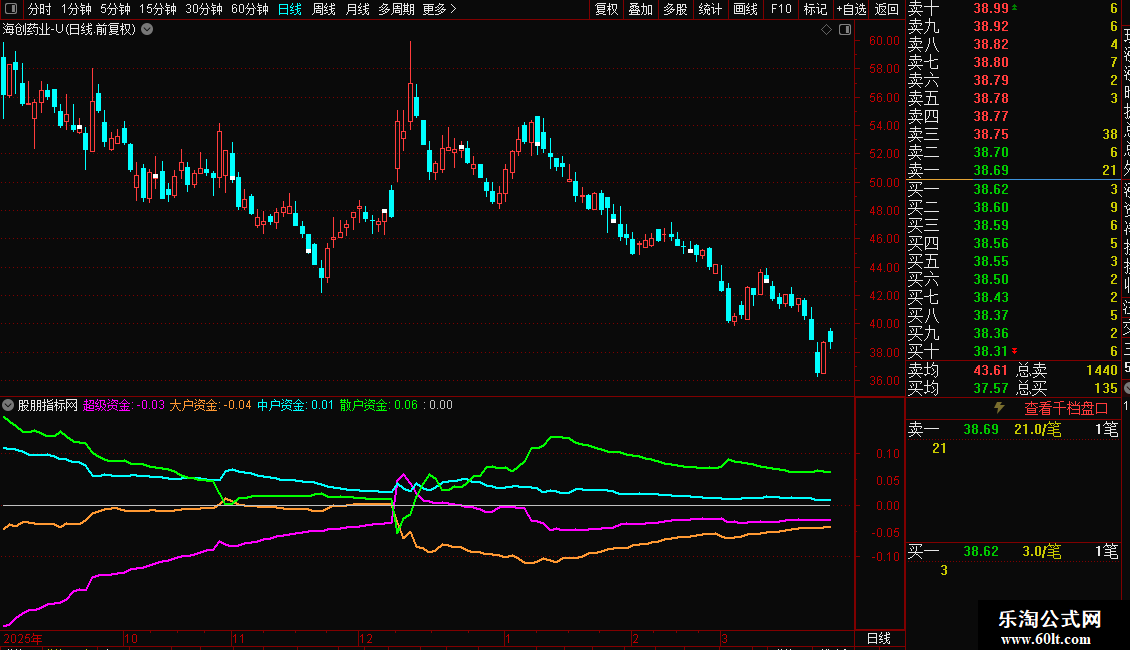Expand the 更多 periods menu
The image size is (1130, 650).
[x=439, y=9]
